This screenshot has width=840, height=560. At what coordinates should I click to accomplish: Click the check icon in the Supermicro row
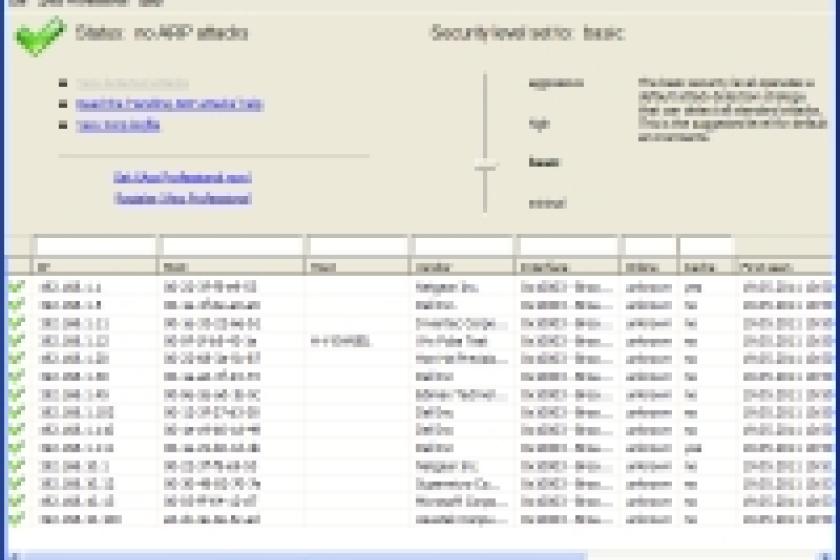(x=17, y=484)
